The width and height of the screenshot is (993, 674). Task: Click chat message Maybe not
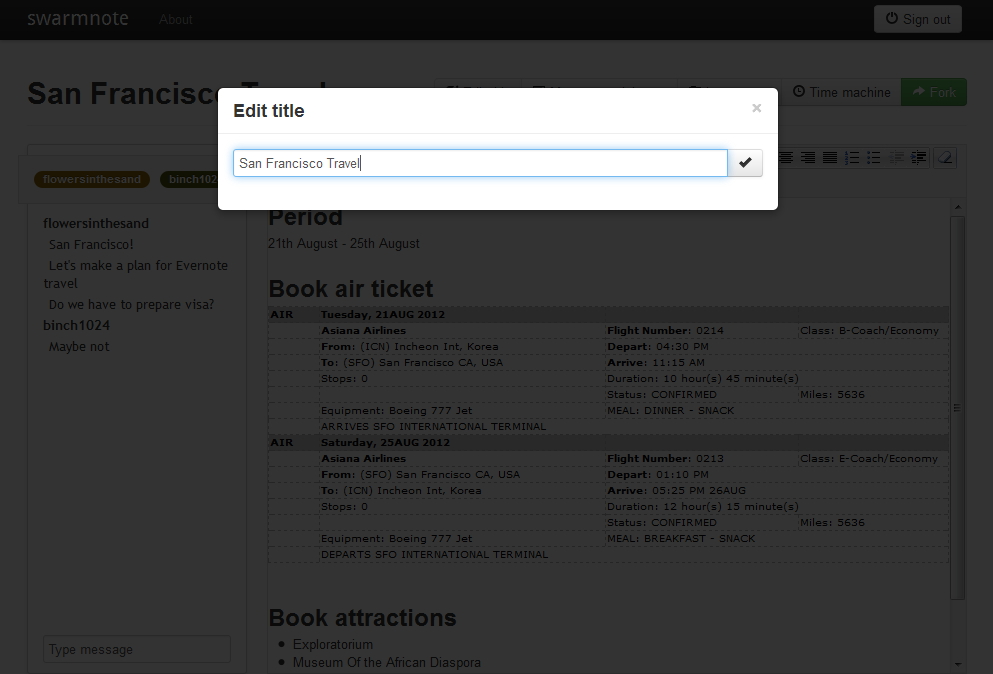79,347
